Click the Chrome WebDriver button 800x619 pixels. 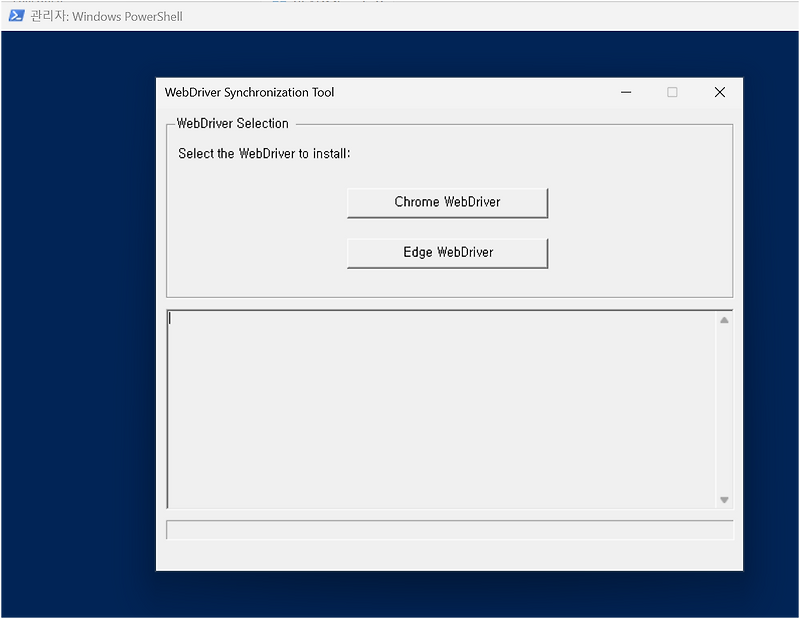(x=446, y=202)
